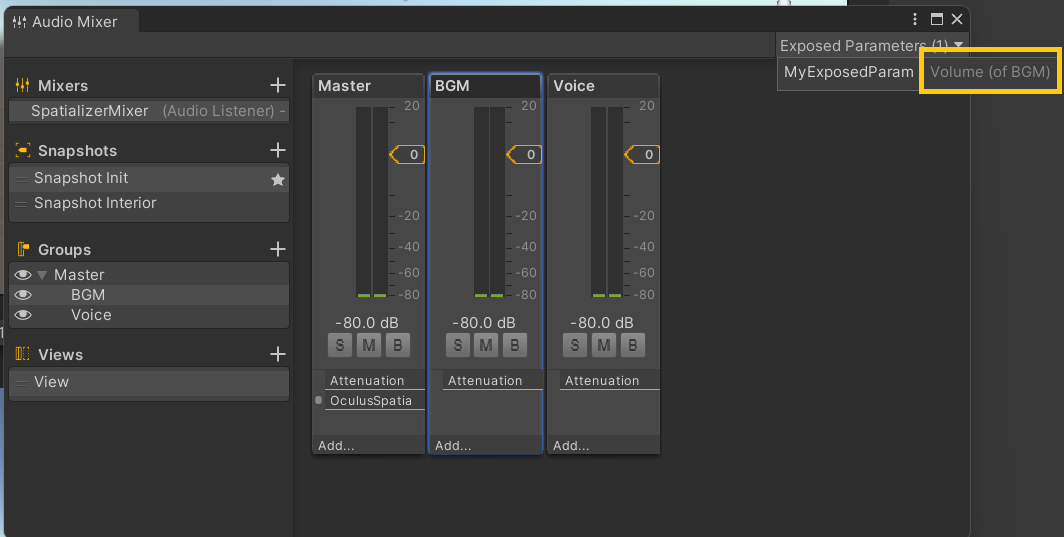Open the Audio Mixer three-dot options menu

[x=915, y=19]
